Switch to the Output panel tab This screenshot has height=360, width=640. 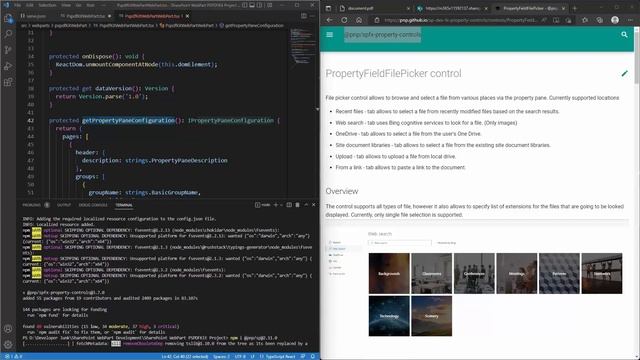pos(64,205)
